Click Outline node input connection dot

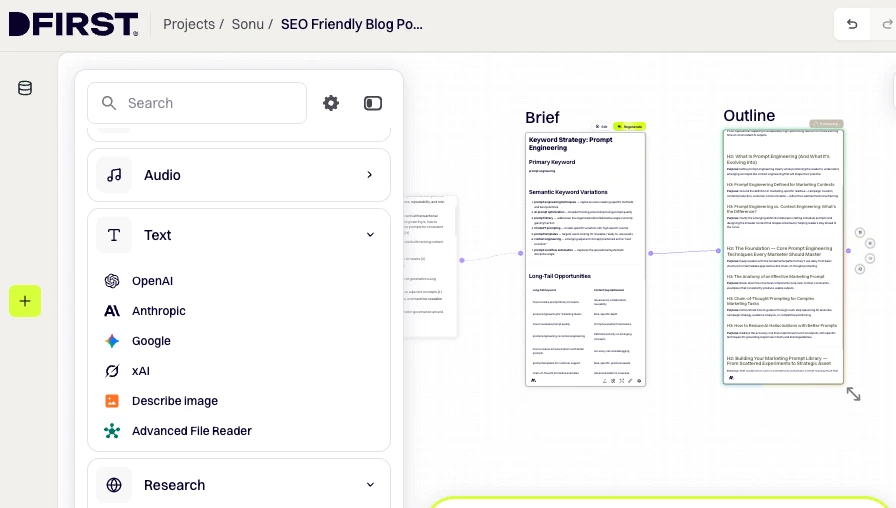[718, 250]
